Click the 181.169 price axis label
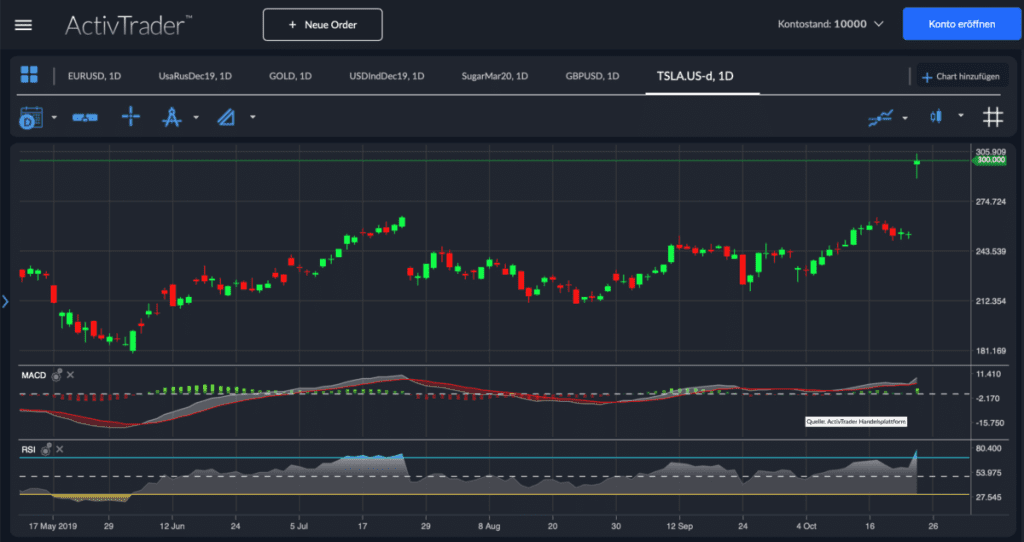This screenshot has width=1024, height=542. tap(990, 351)
